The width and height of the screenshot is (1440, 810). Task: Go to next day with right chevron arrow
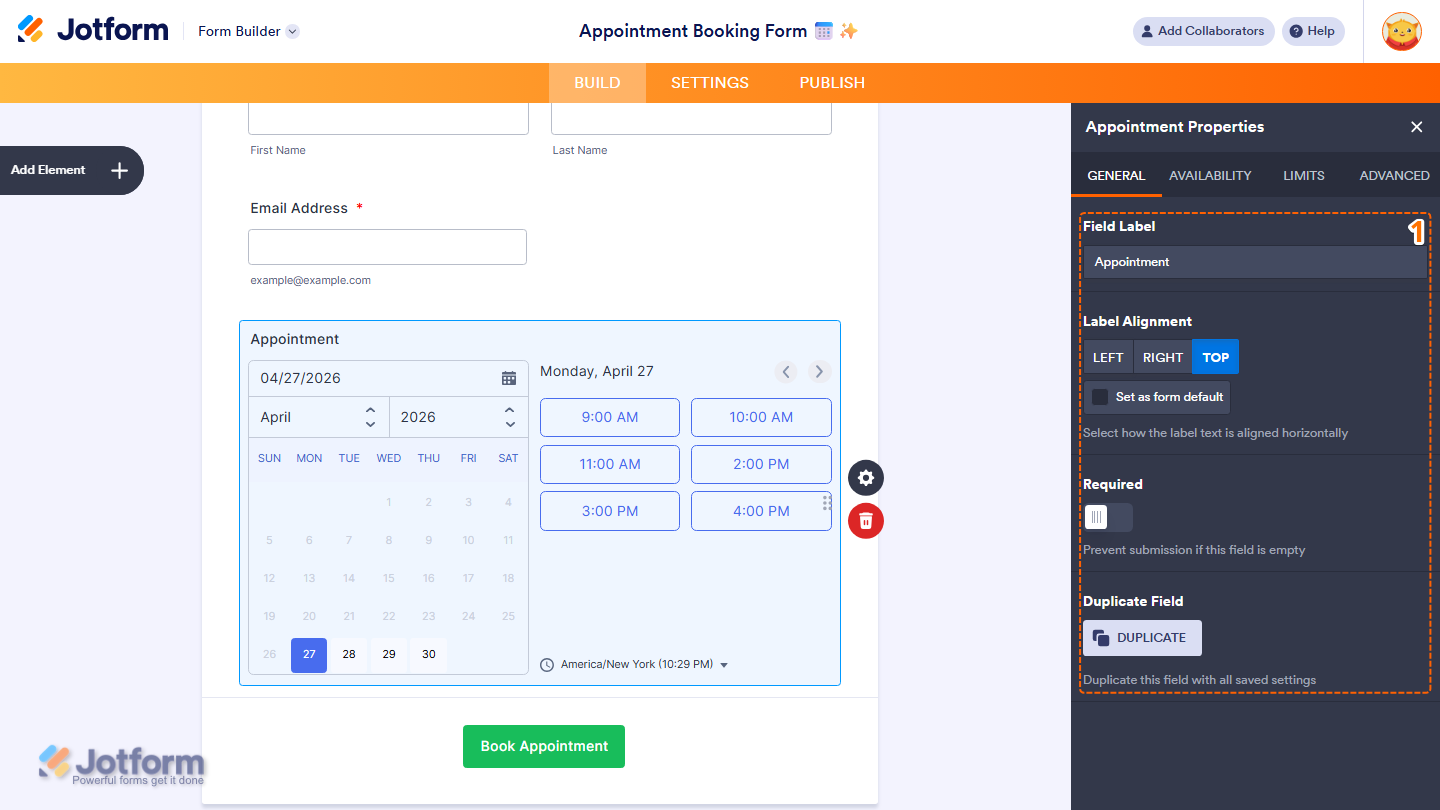[x=819, y=371]
